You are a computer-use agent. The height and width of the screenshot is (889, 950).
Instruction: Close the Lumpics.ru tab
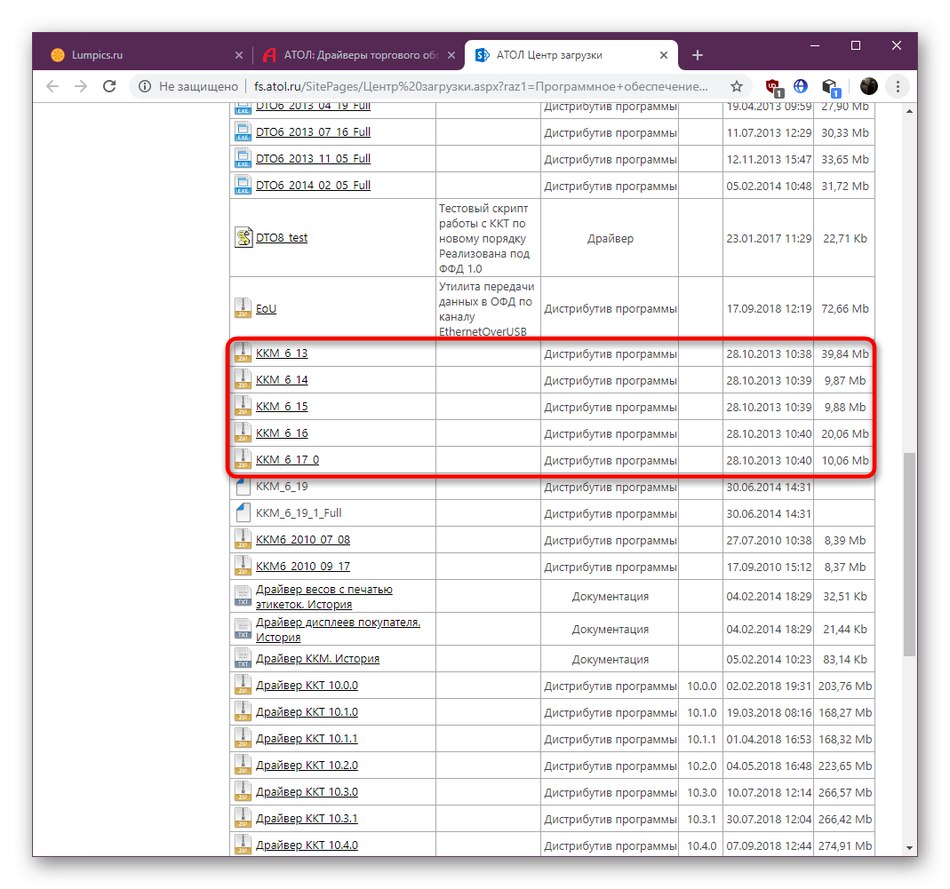coord(239,55)
